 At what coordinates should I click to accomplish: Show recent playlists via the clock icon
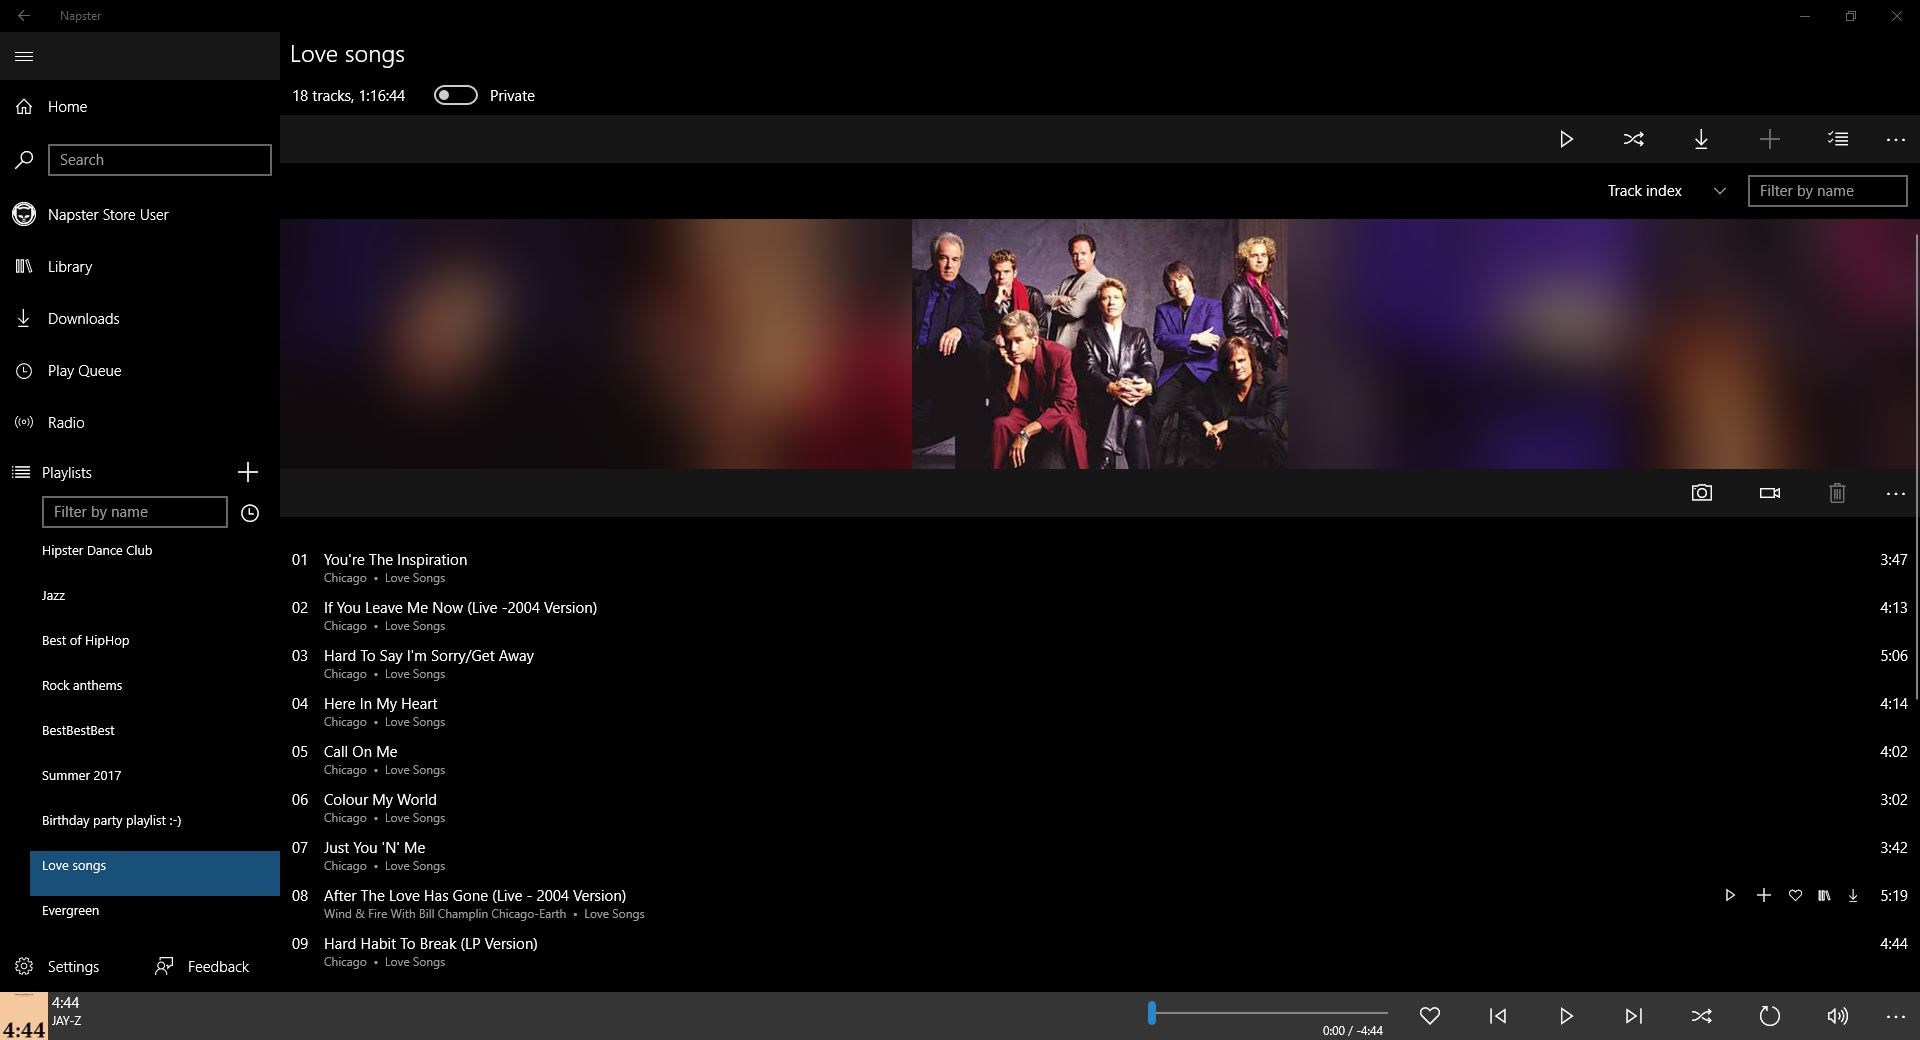pos(250,513)
